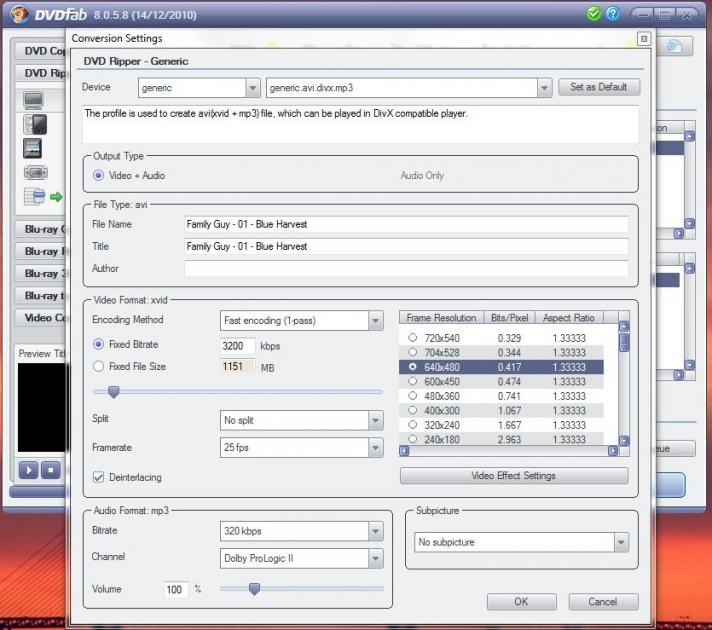Viewport: 712px width, 630px height.
Task: Click the Title input field
Action: [406, 246]
